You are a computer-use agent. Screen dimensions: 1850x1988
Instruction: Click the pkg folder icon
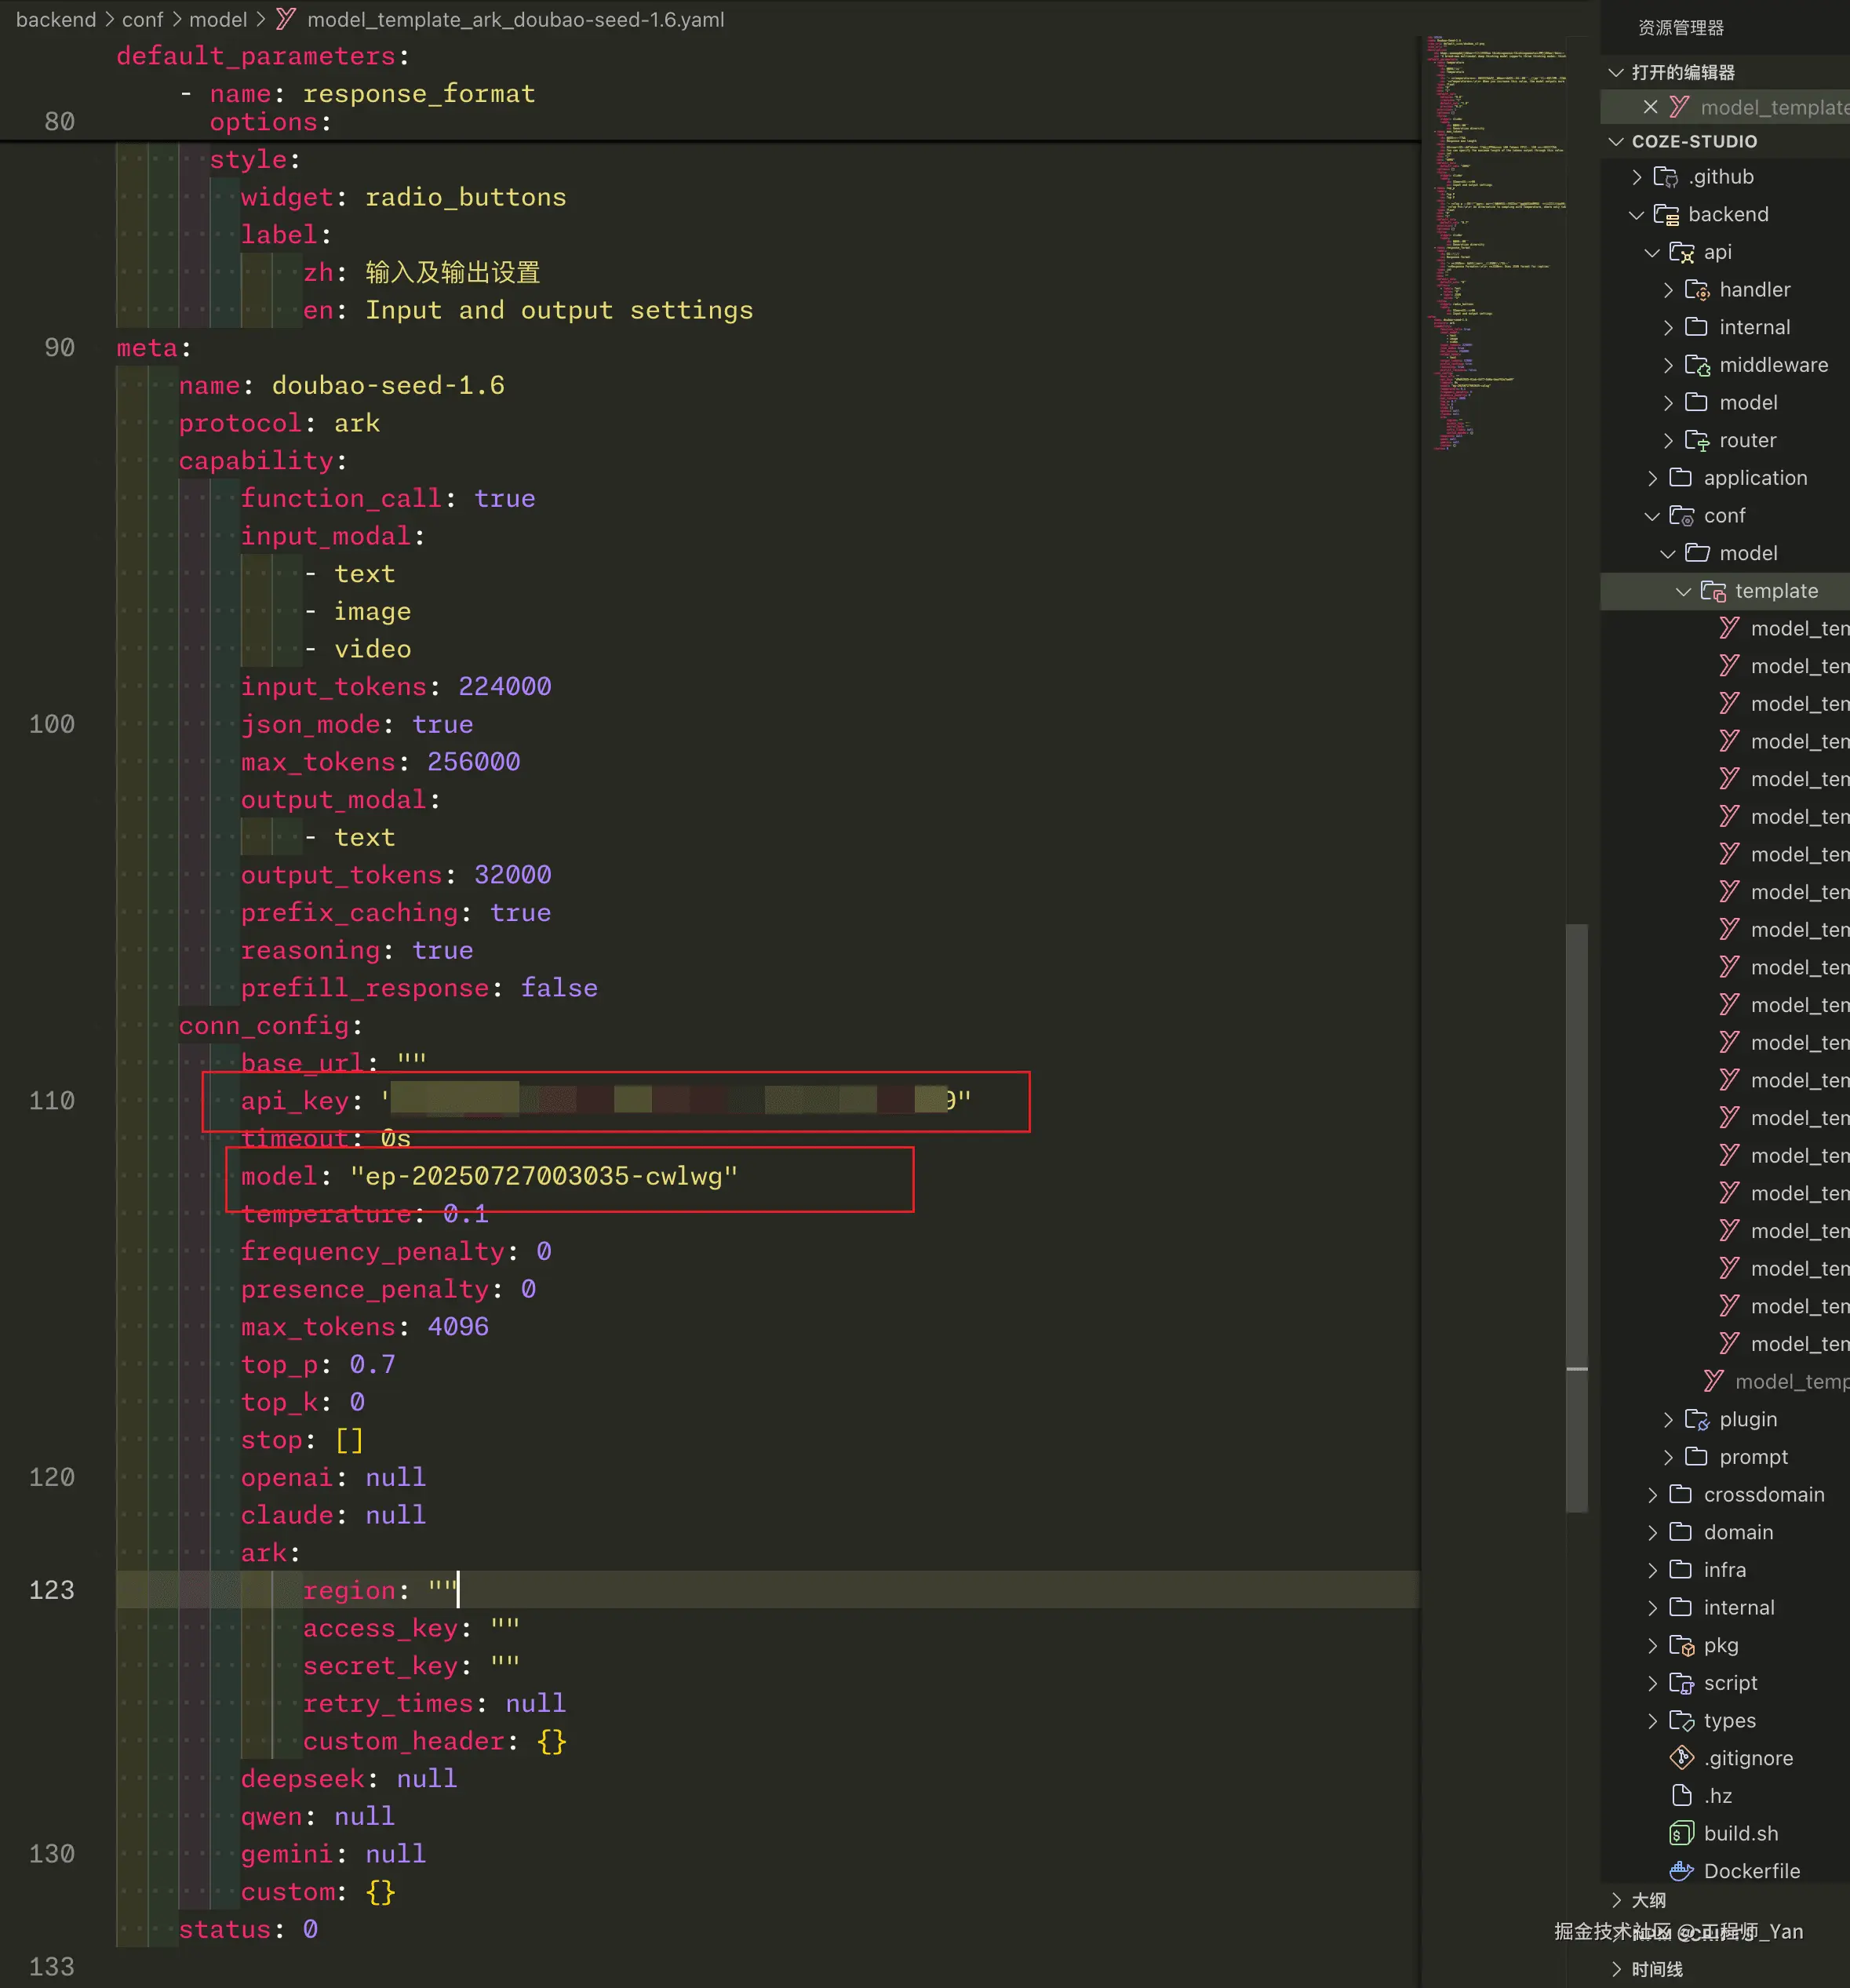(1681, 1645)
